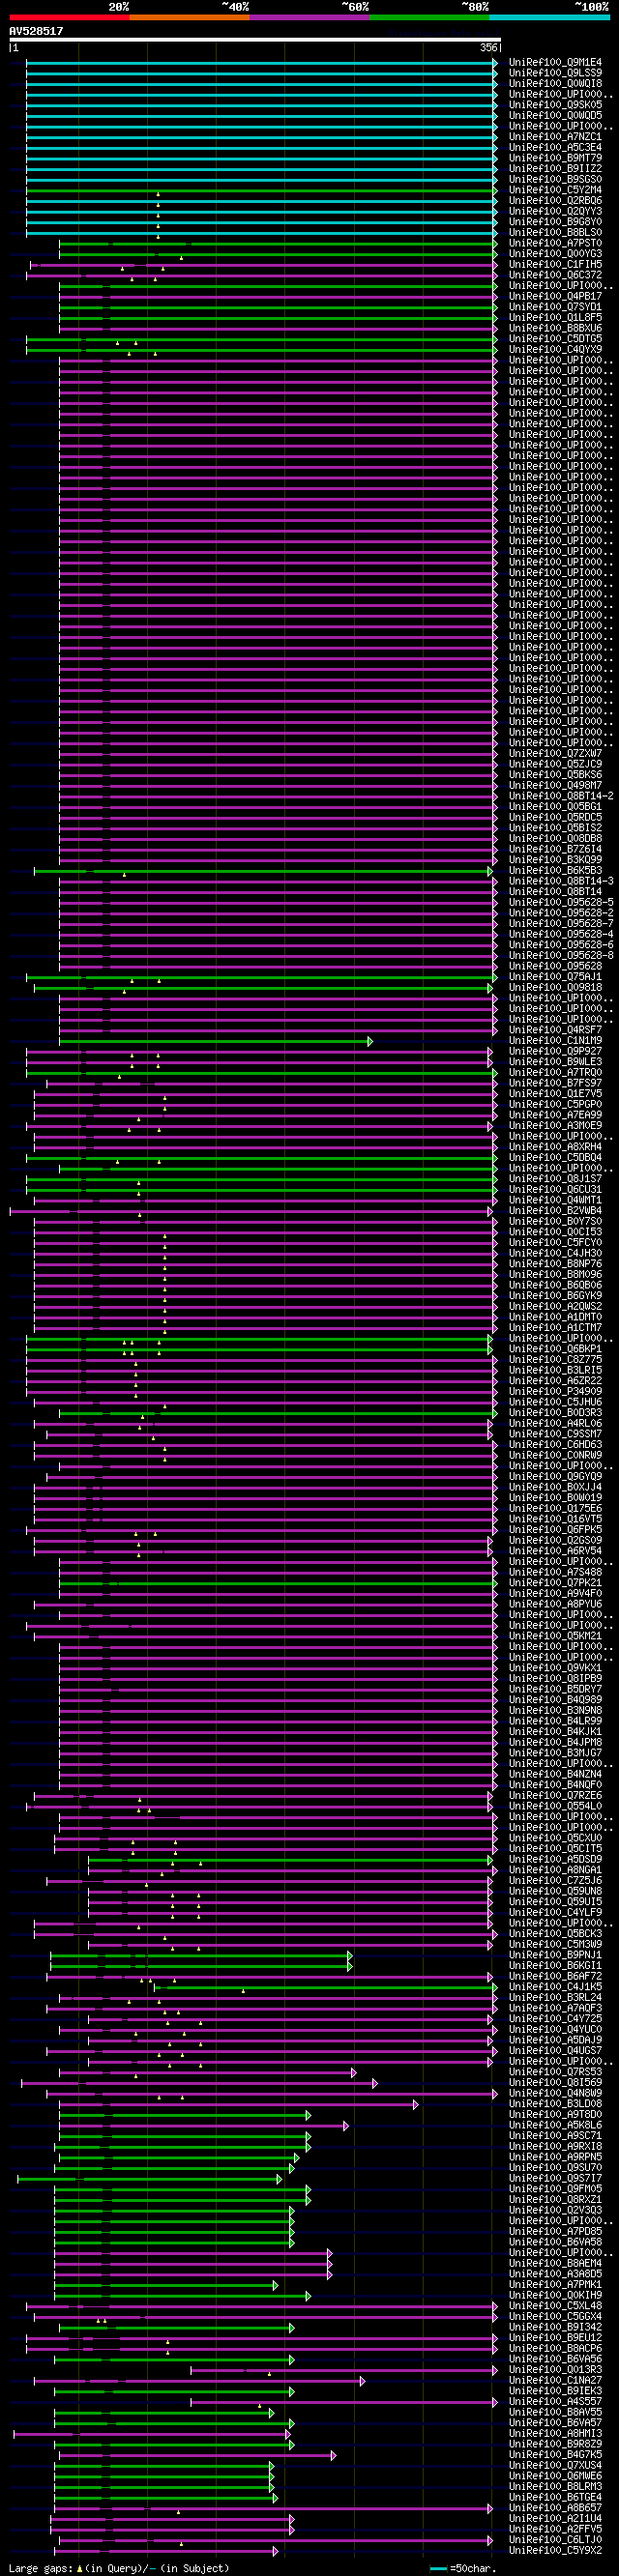Select hit label UniRef100_Q5BKS6
Viewport: 619px width, 2576px height.
click(555, 775)
